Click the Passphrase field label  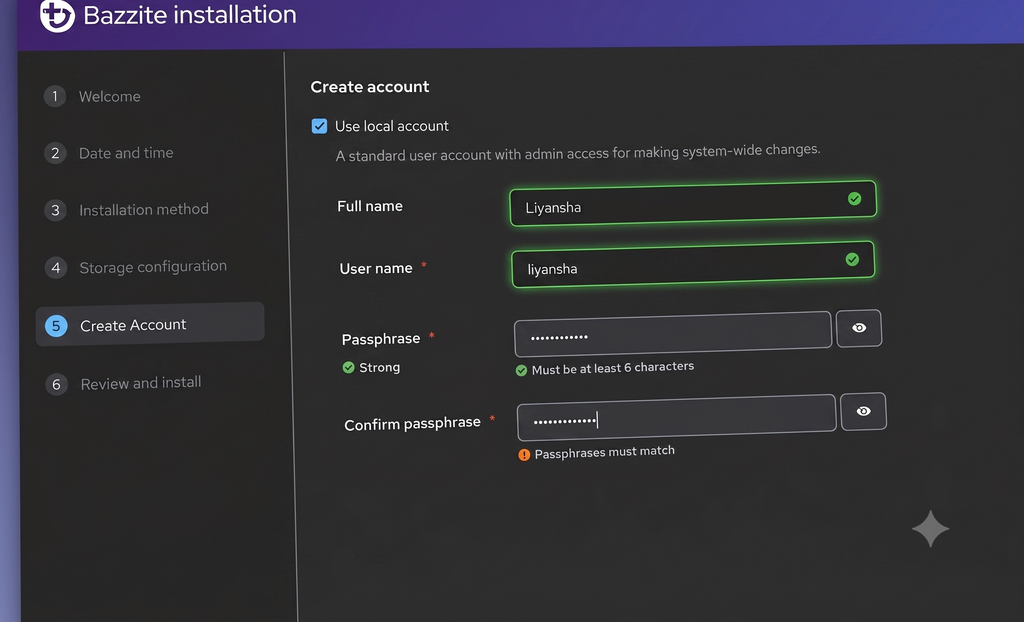[381, 339]
